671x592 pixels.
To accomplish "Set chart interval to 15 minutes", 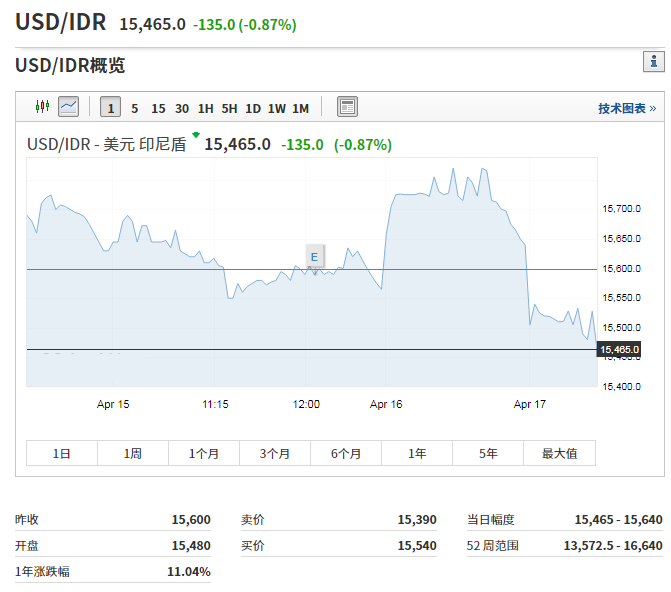I will [158, 108].
